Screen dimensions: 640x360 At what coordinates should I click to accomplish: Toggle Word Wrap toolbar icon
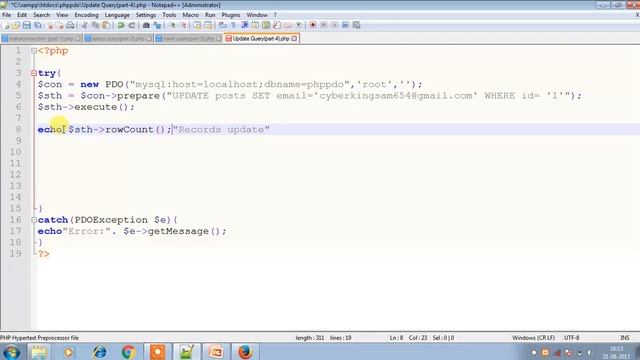222,25
